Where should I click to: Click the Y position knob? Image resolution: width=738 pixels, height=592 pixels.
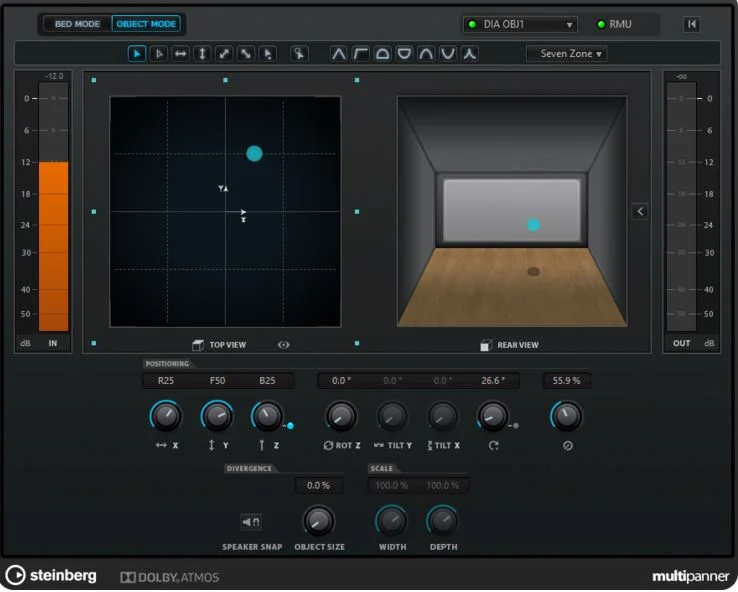217,416
